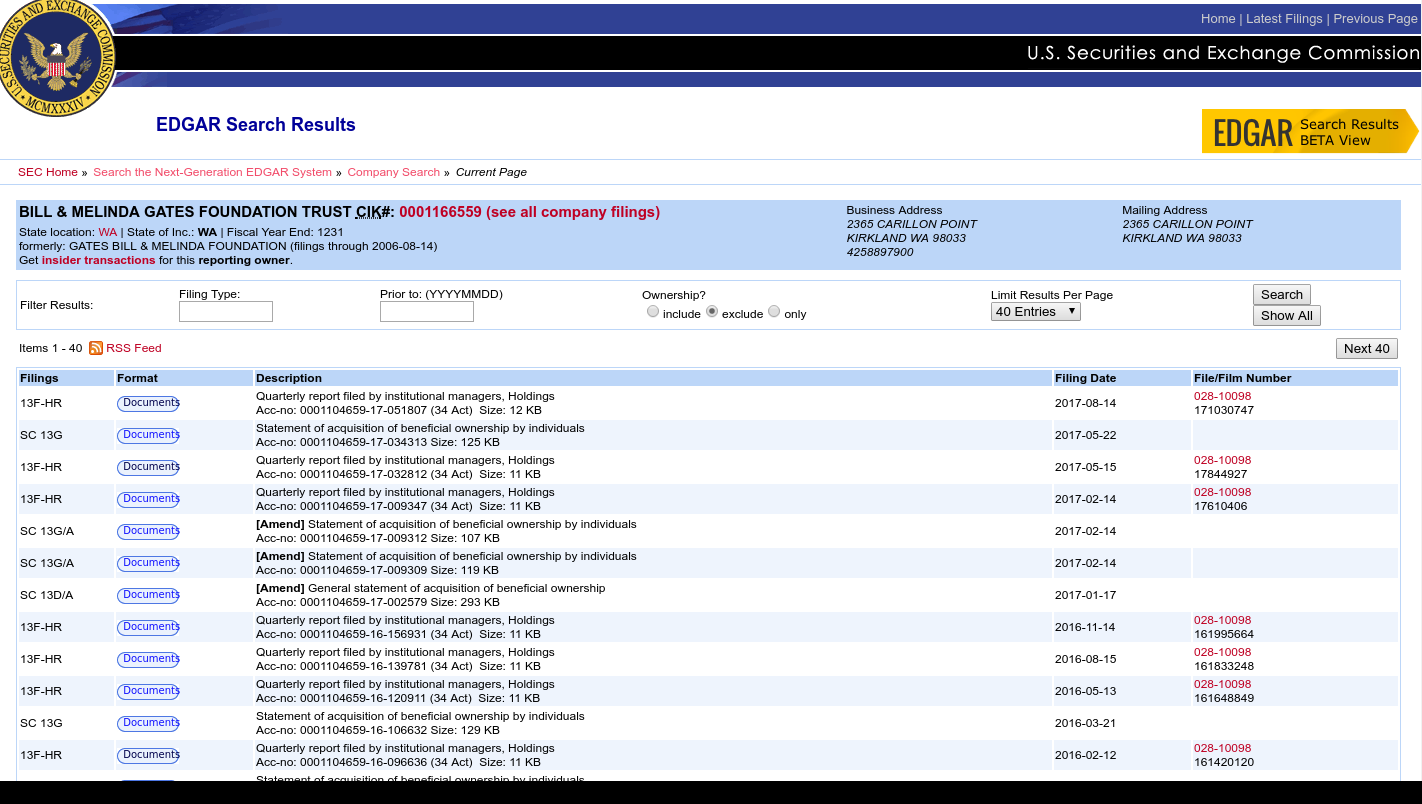Viewport: 1422px width, 804px height.
Task: Open Latest Filings link
Action: point(1284,19)
